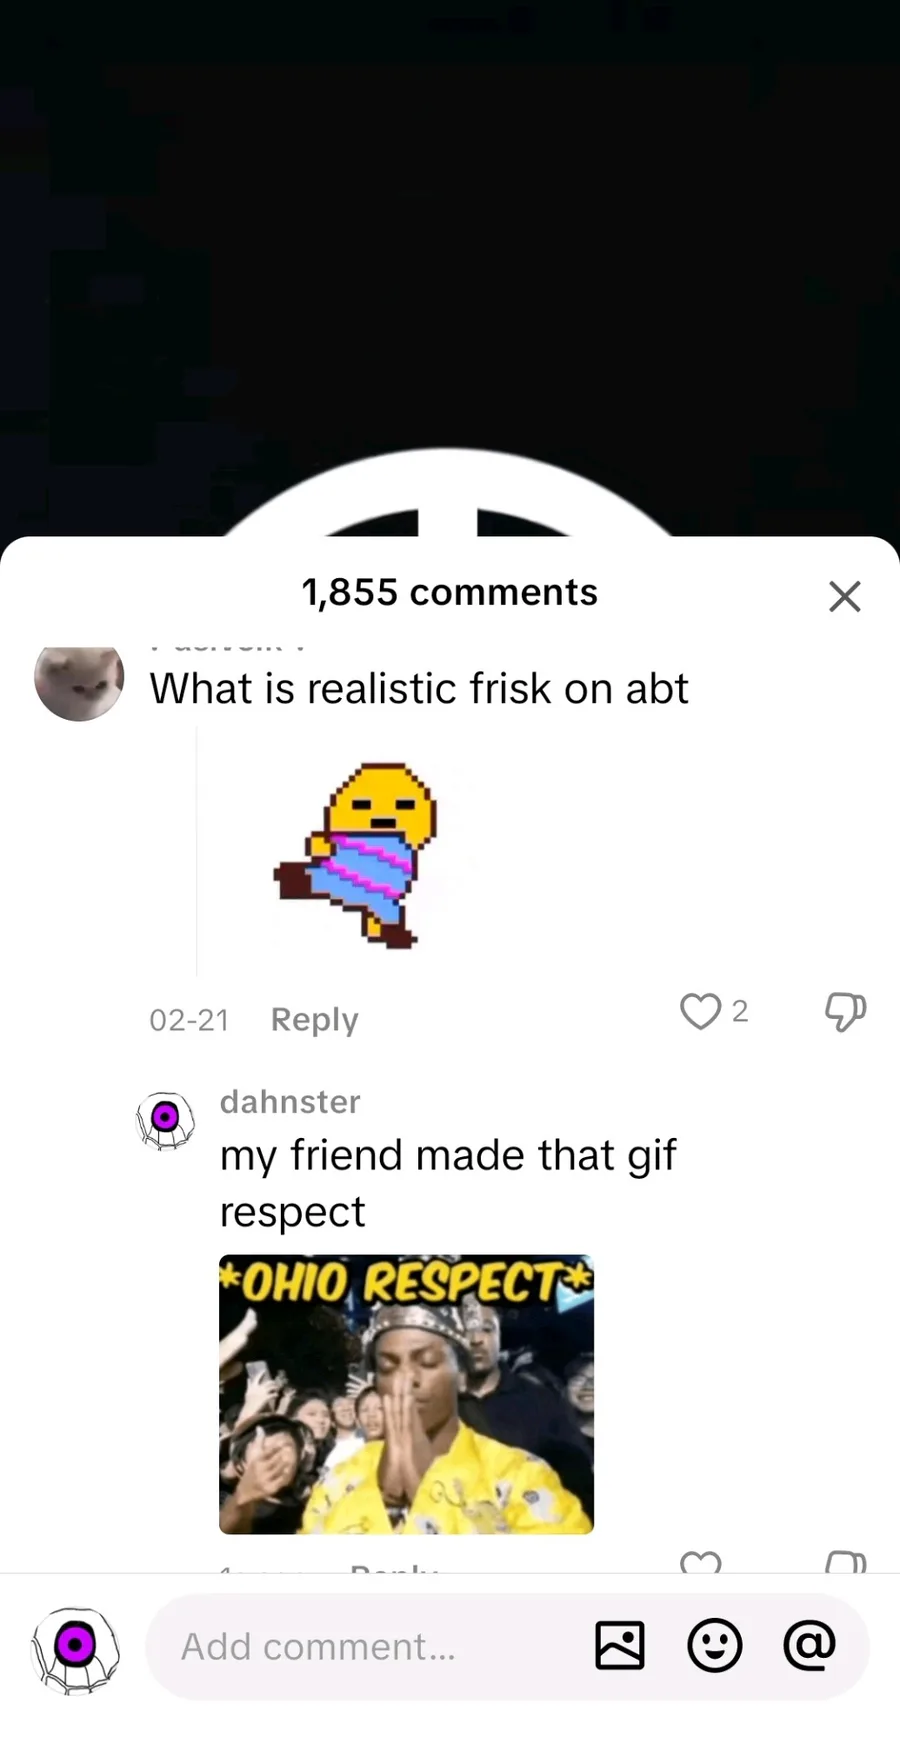Attach an image to the comment
Viewport: 900px width, 1737px height.
point(620,1645)
